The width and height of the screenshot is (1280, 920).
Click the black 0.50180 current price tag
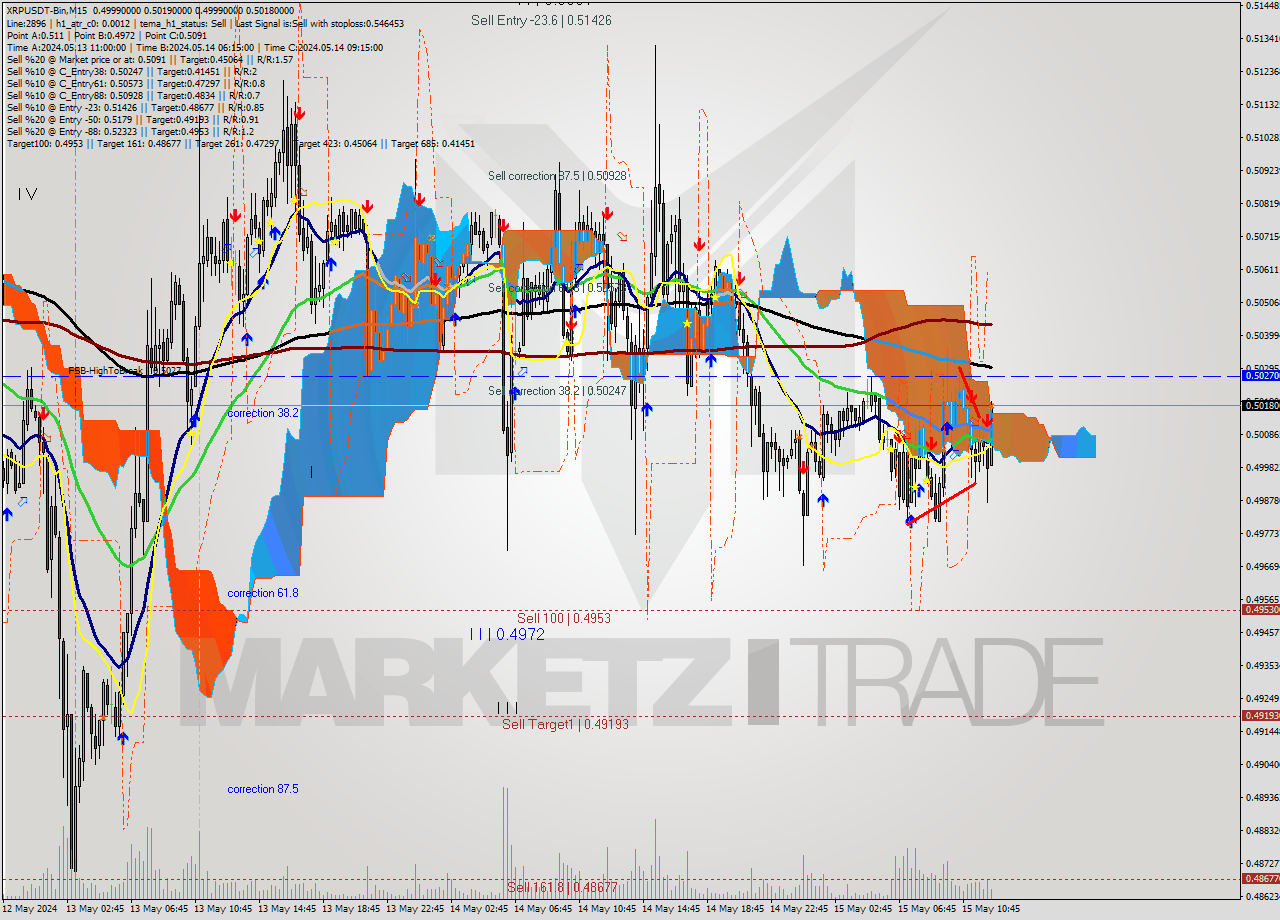[1260, 405]
